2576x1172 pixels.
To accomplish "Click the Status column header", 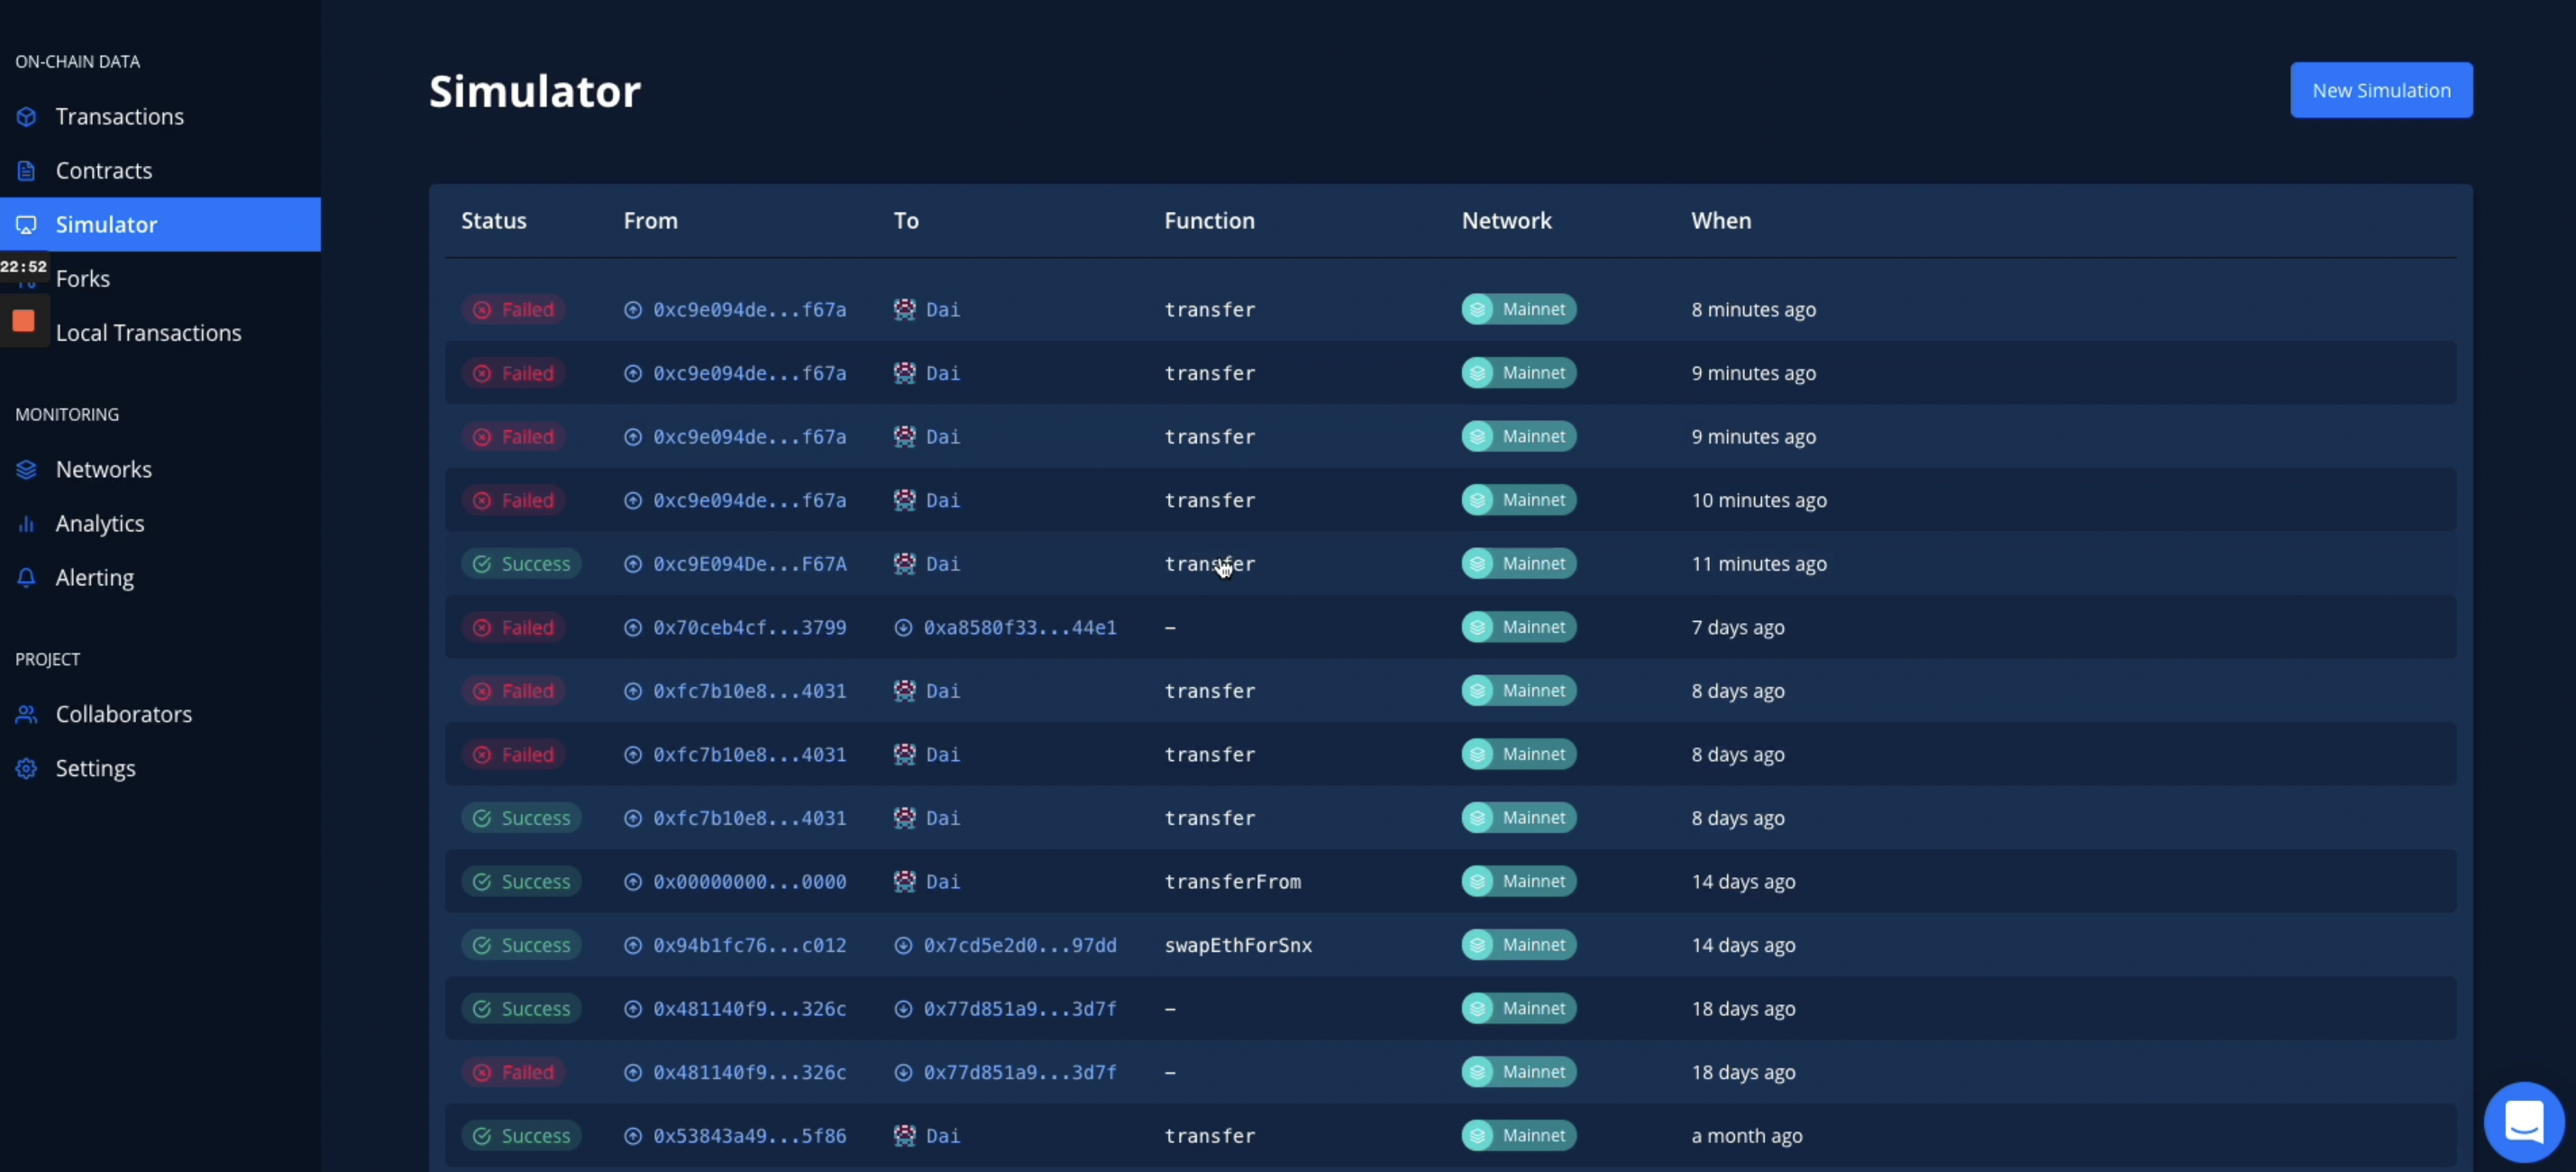I will 494,220.
